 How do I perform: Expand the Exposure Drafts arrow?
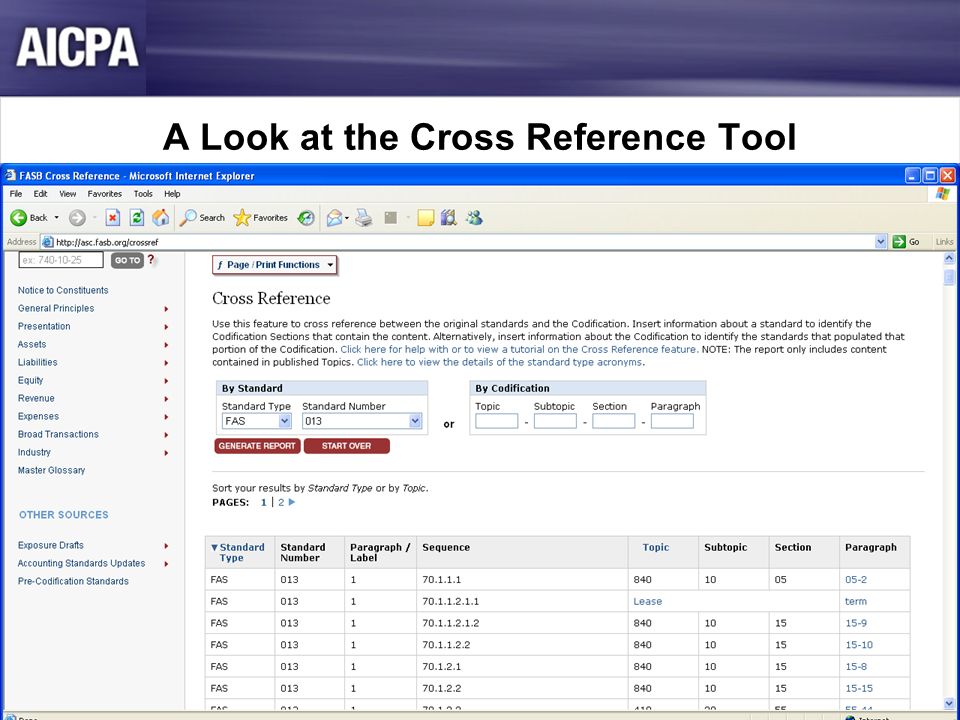click(166, 546)
